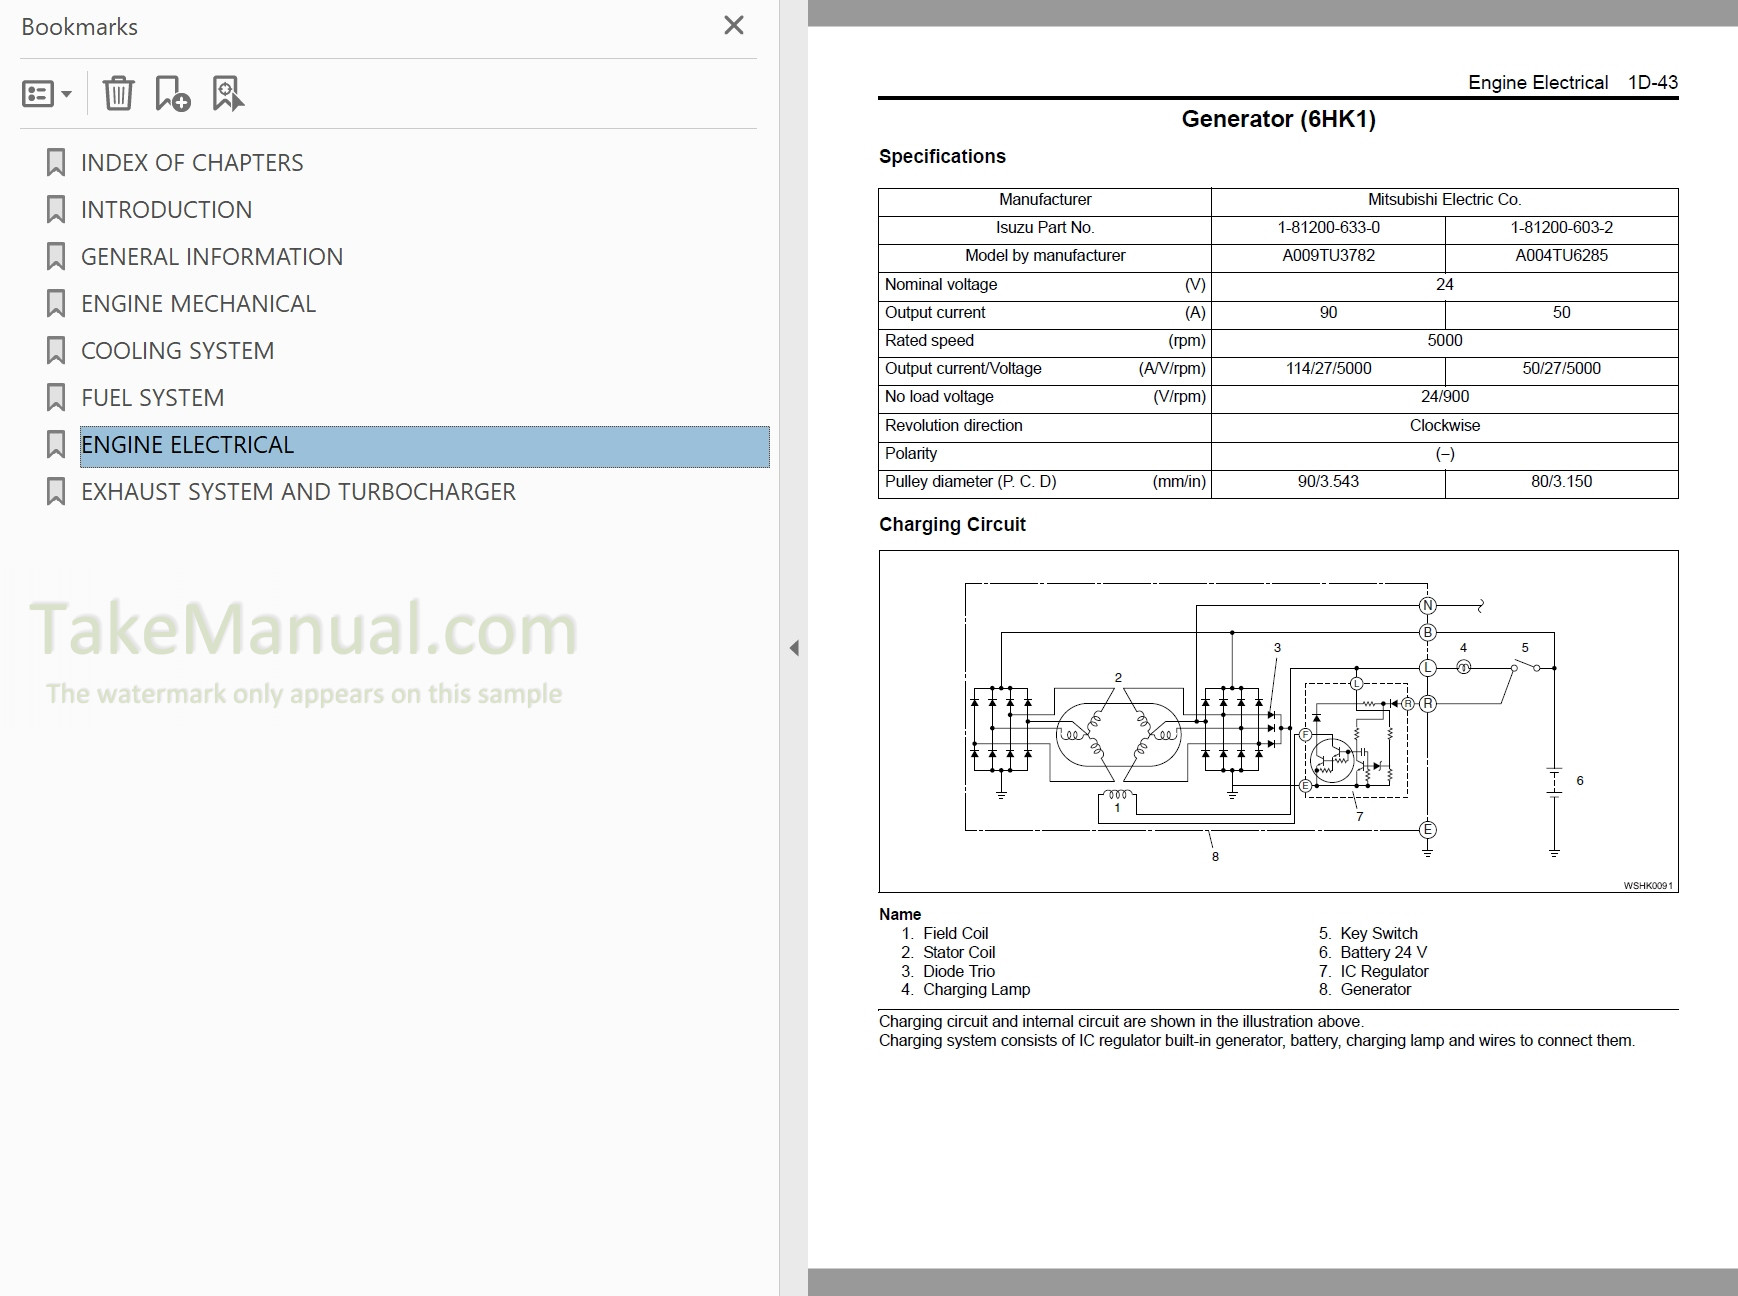Click the TakeManual.com watermark
1738x1296 pixels.
(300, 630)
